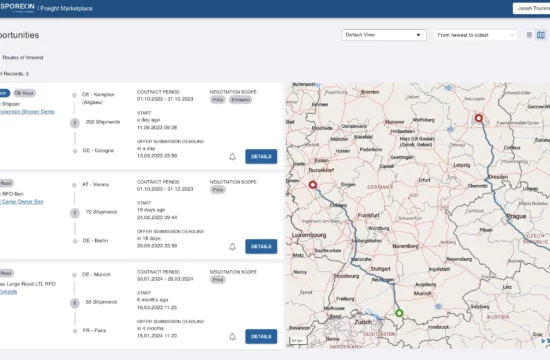Switch to map view icon
The height and width of the screenshot is (360, 550).
pyautogui.click(x=541, y=35)
